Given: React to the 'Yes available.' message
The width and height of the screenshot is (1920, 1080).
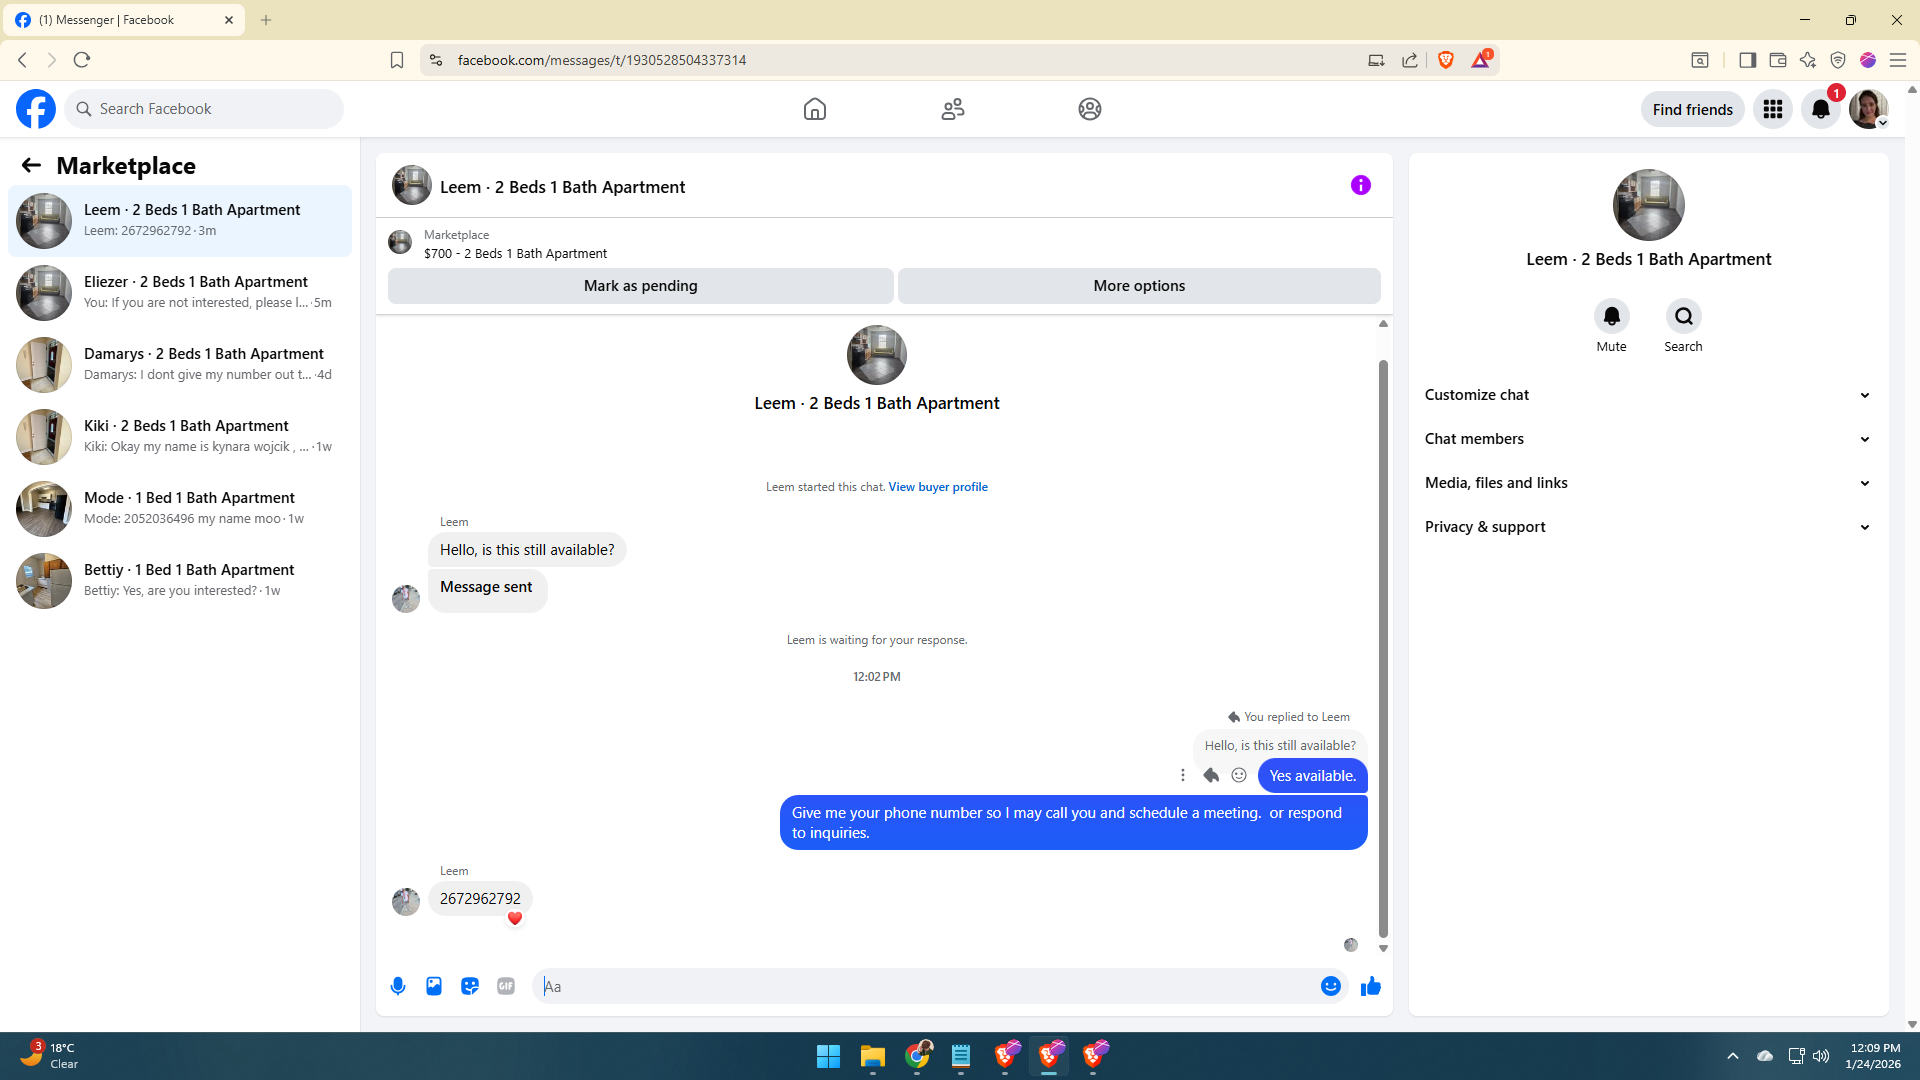Looking at the screenshot, I should [x=1239, y=775].
